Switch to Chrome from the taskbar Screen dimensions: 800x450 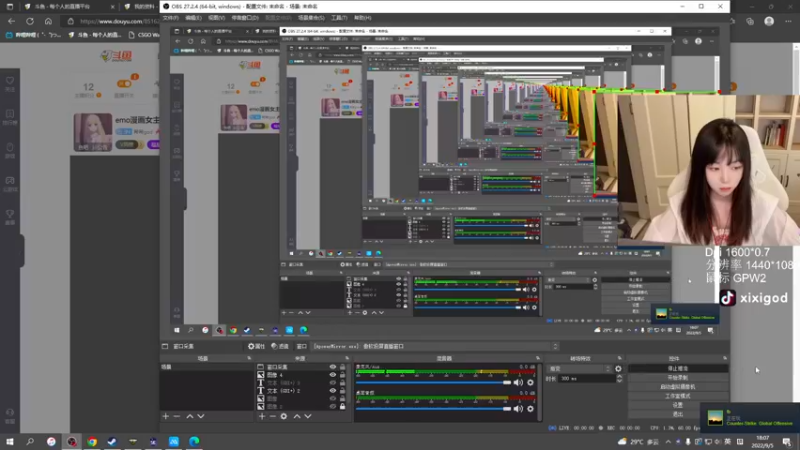92,442
